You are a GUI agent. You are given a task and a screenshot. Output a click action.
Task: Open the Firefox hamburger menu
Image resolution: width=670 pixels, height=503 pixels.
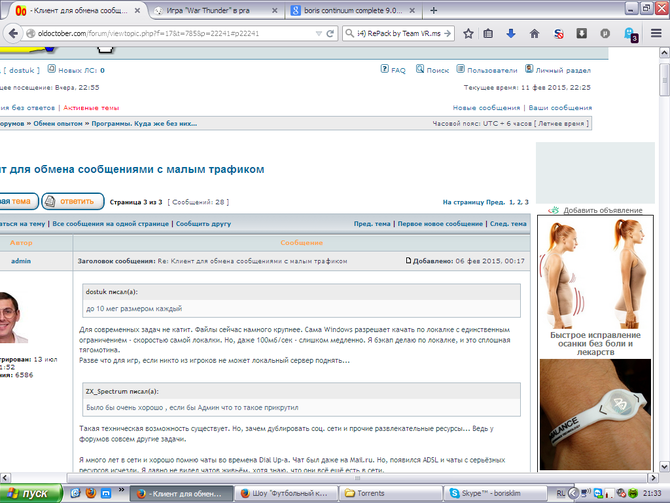click(657, 33)
